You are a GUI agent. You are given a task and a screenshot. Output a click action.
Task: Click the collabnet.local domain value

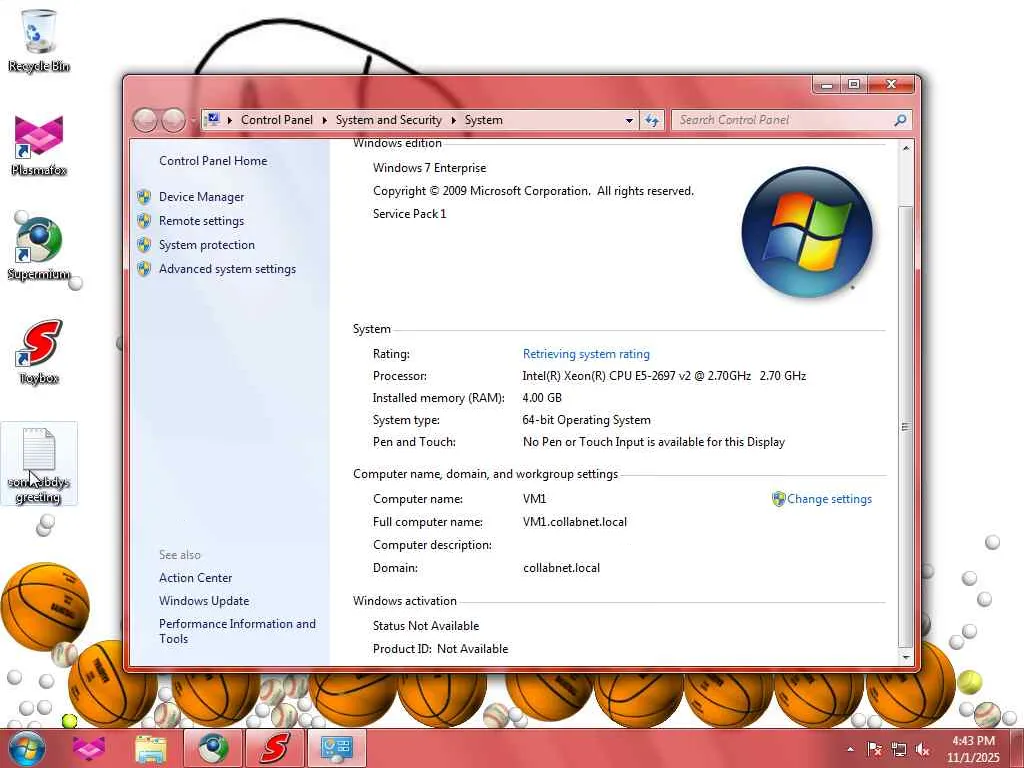561,568
